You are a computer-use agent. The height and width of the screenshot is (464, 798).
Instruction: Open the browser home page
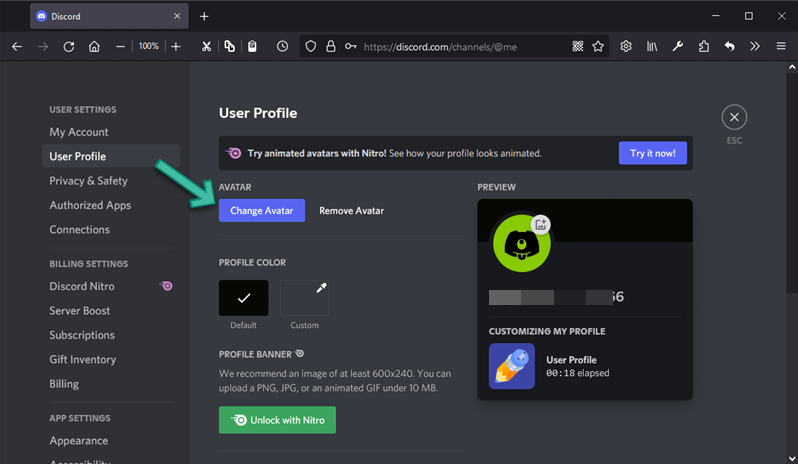pyautogui.click(x=94, y=47)
